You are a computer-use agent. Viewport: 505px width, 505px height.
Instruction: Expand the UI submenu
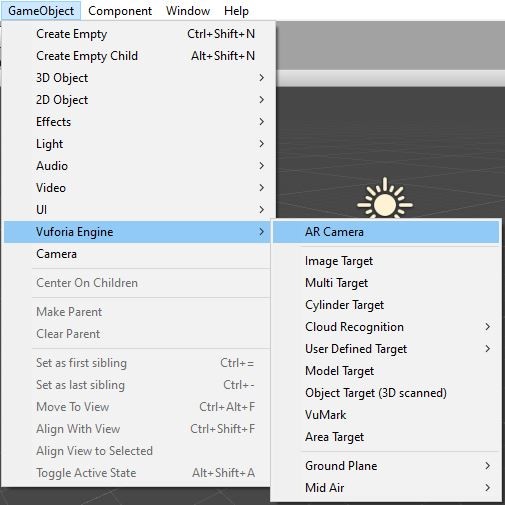(x=137, y=210)
